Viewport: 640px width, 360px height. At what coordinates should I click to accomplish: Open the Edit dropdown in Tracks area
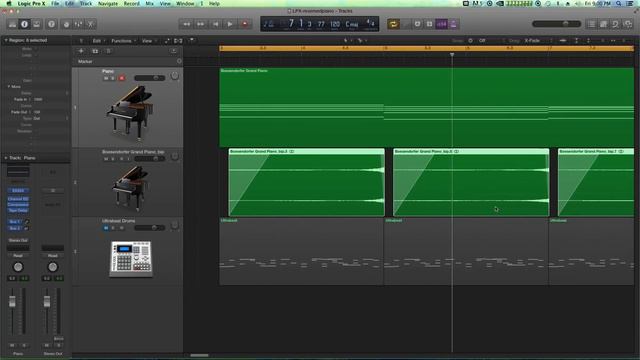coord(98,41)
